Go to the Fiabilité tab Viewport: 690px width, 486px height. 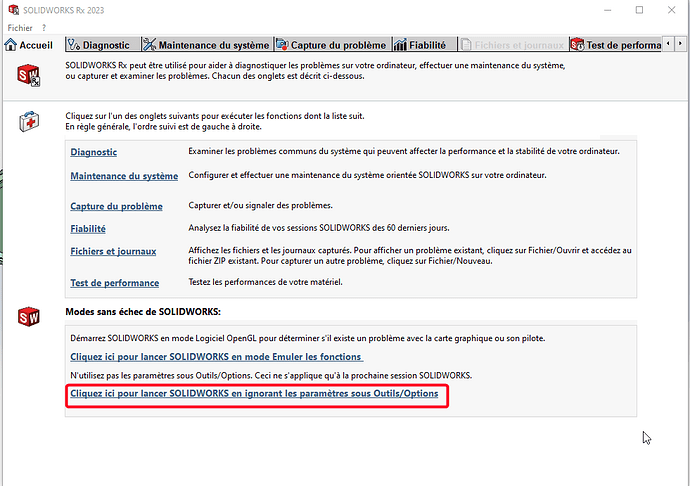(x=423, y=45)
